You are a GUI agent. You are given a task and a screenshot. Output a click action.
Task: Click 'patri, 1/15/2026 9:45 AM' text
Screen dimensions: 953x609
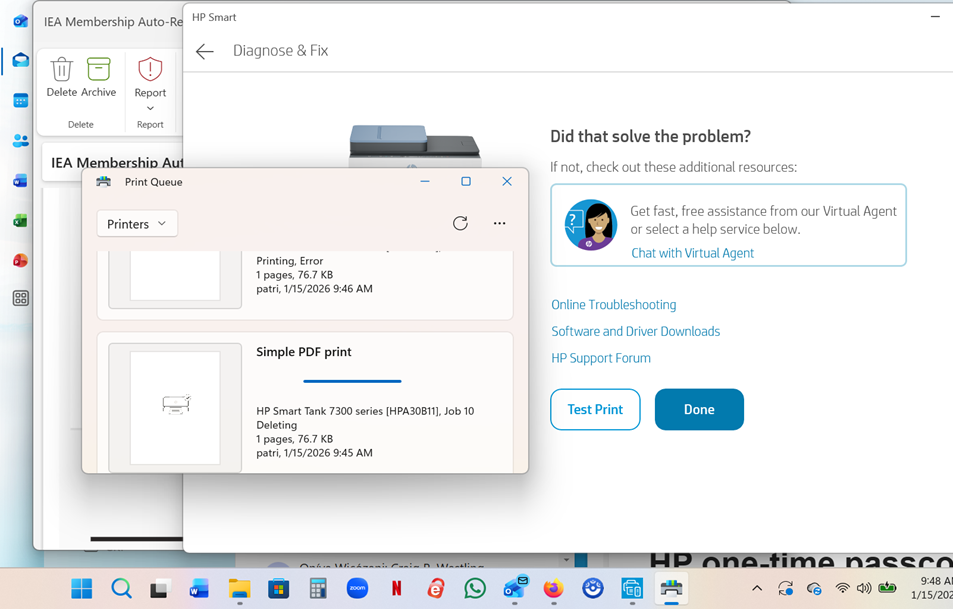tap(314, 453)
